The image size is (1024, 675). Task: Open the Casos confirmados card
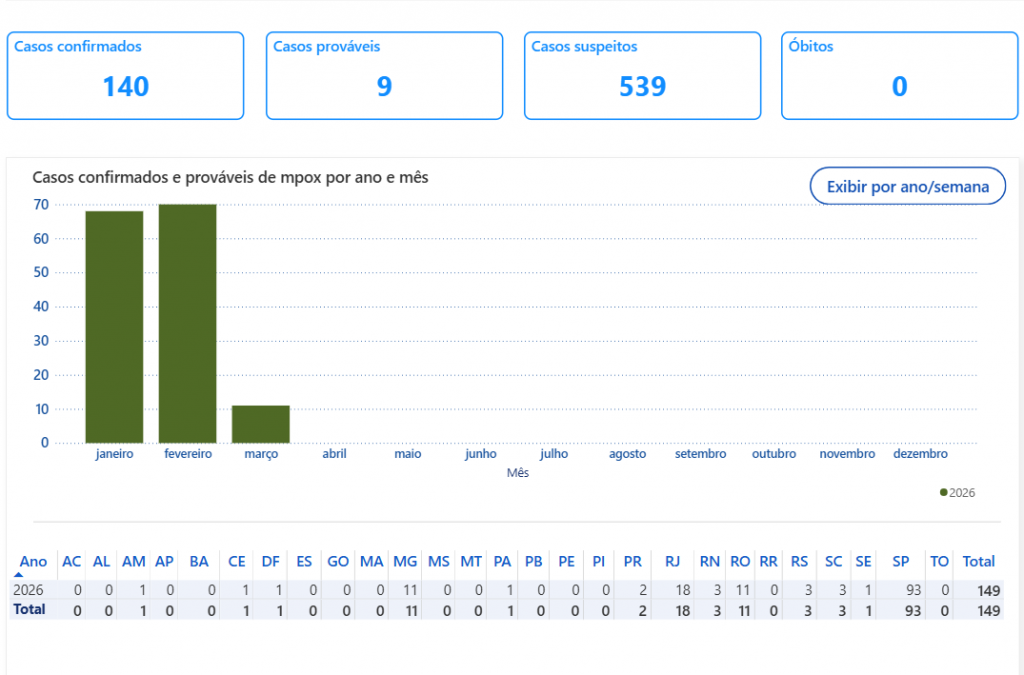(x=126, y=76)
